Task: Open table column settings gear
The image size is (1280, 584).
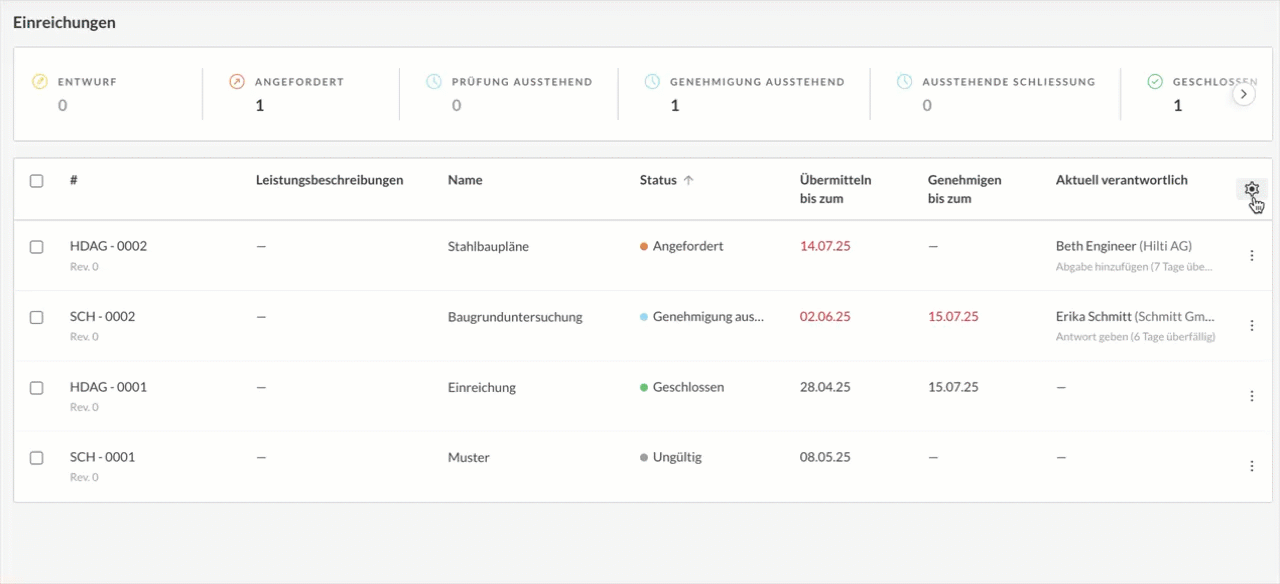Action: click(x=1251, y=189)
